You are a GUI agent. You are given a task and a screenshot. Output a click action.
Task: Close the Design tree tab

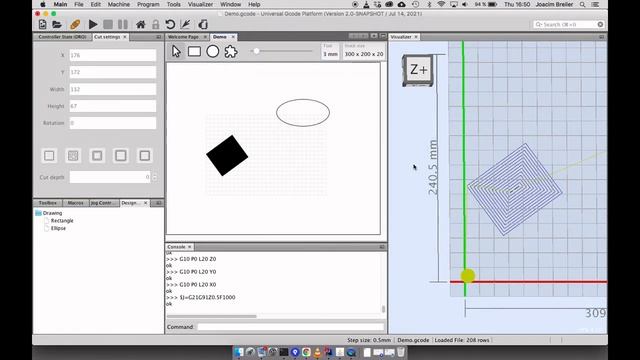click(x=146, y=203)
